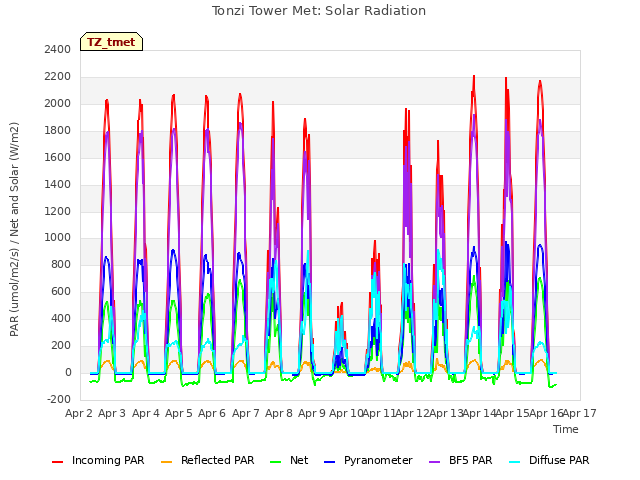Click the 1000 y-axis tick label
The height and width of the screenshot is (480, 640).
(58, 238)
